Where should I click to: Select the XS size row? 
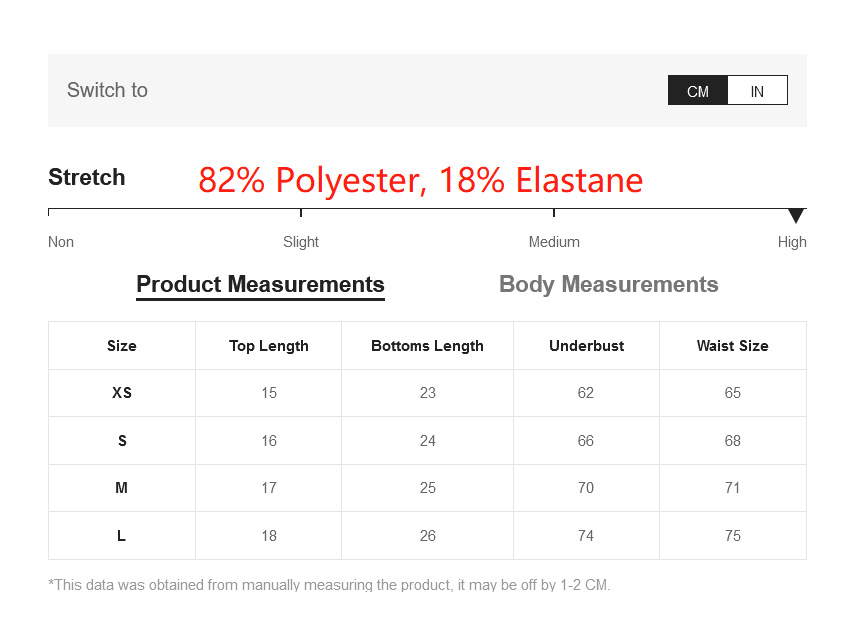(122, 393)
